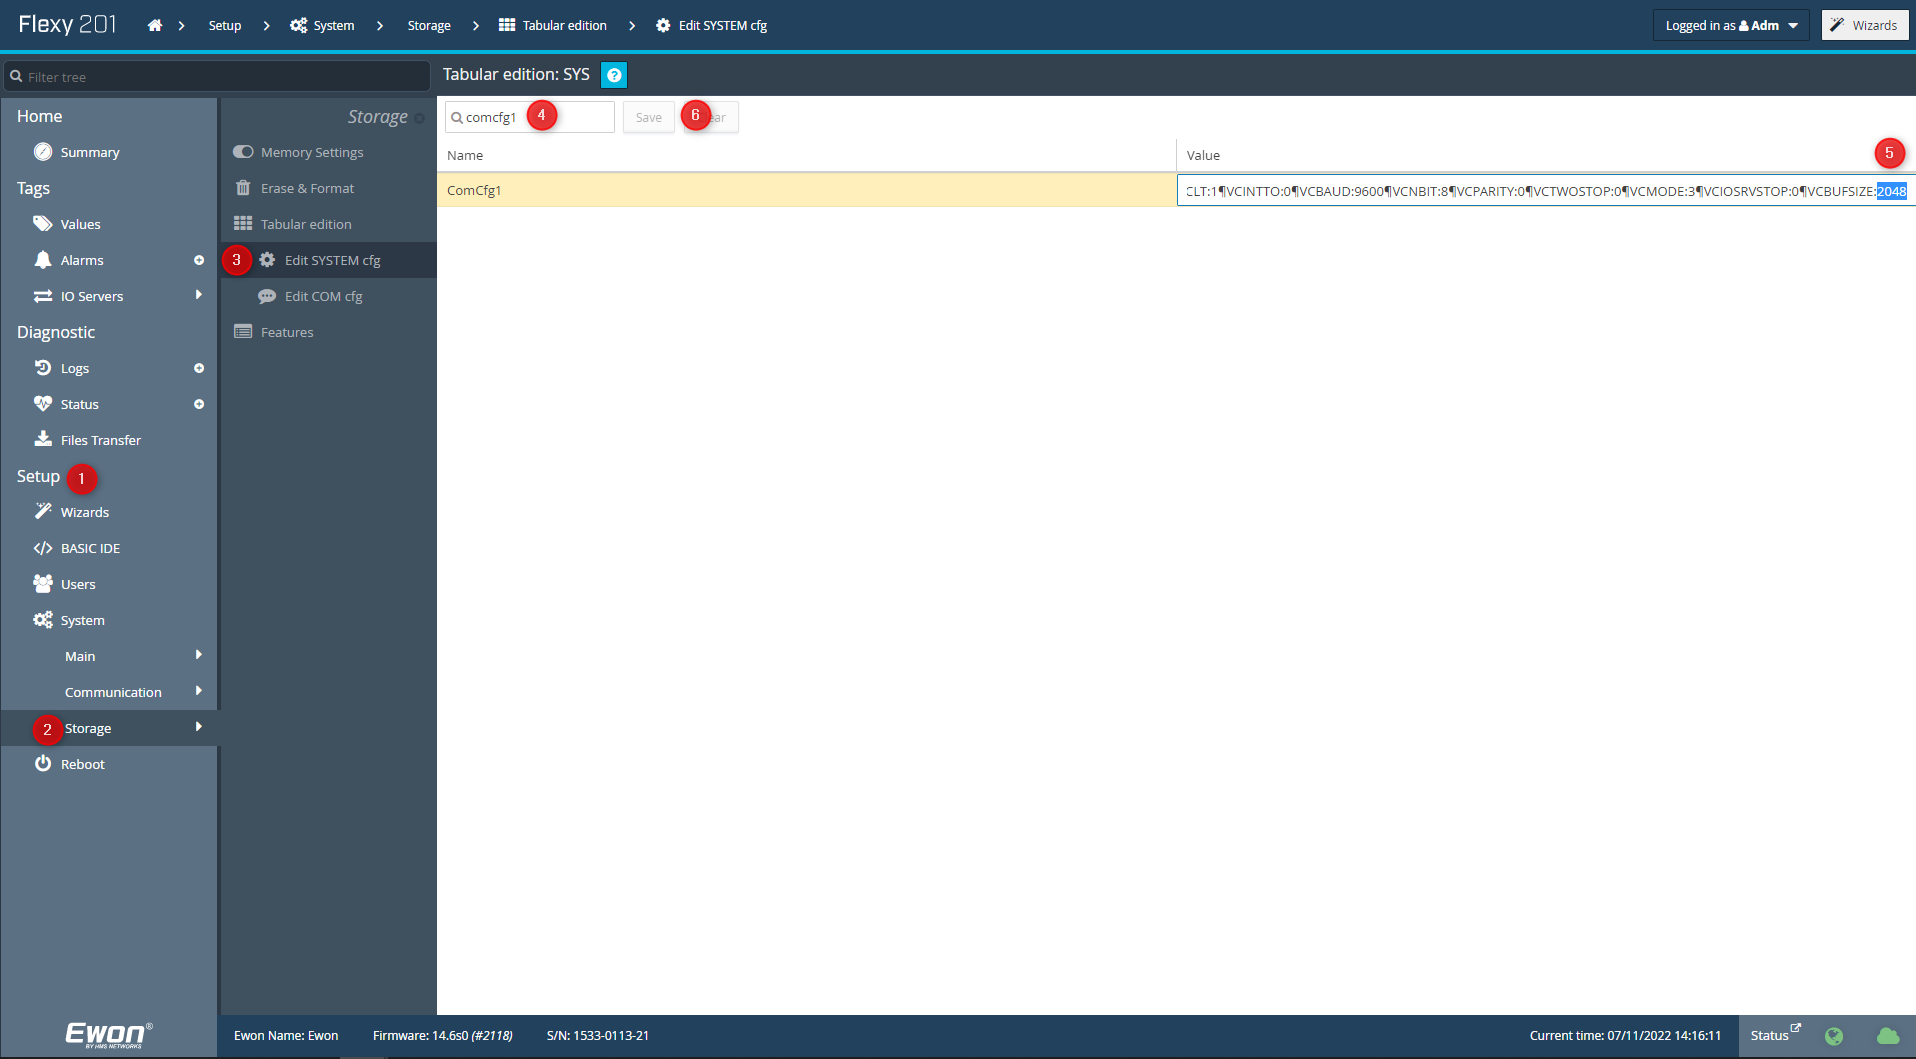The height and width of the screenshot is (1059, 1916).
Task: Expand the Communication submenu arrow
Action: pos(199,691)
